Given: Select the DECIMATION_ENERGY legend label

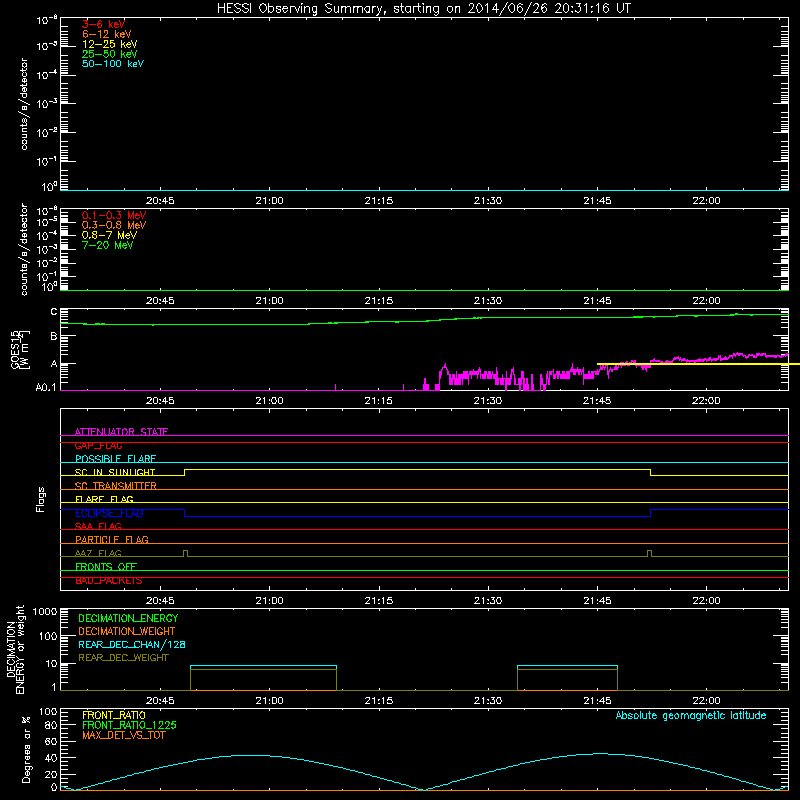Looking at the screenshot, I should [128, 618].
